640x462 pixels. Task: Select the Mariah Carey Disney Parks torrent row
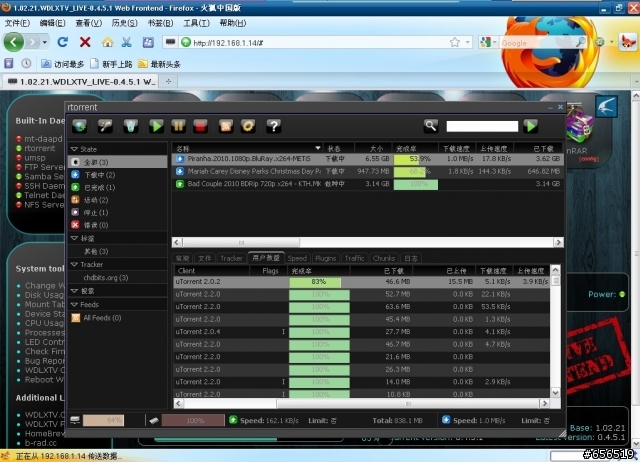[368, 171]
